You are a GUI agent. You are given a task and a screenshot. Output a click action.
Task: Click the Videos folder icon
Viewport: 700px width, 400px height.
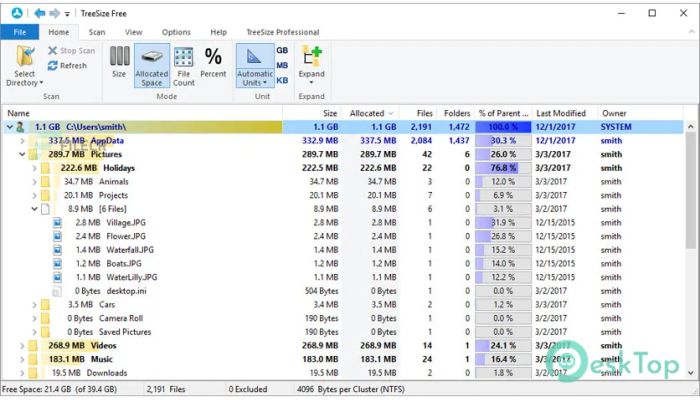point(33,346)
